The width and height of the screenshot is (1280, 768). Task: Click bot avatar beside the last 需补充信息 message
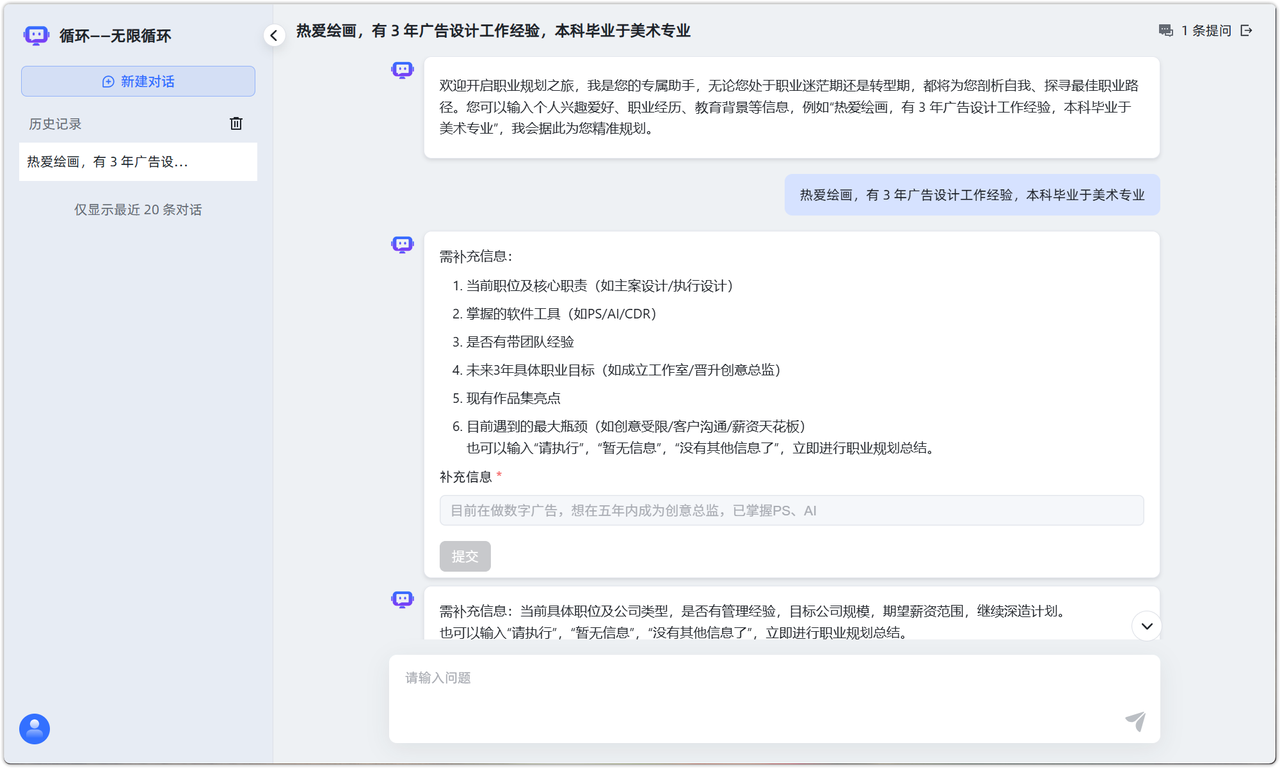pos(402,600)
